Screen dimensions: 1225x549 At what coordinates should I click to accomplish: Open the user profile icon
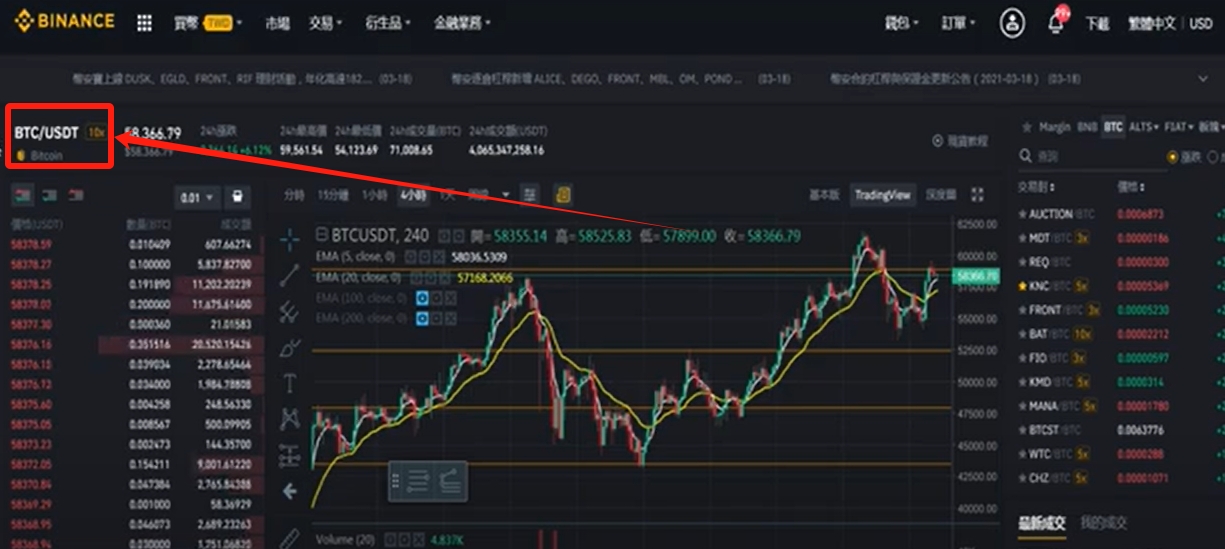pos(1012,22)
